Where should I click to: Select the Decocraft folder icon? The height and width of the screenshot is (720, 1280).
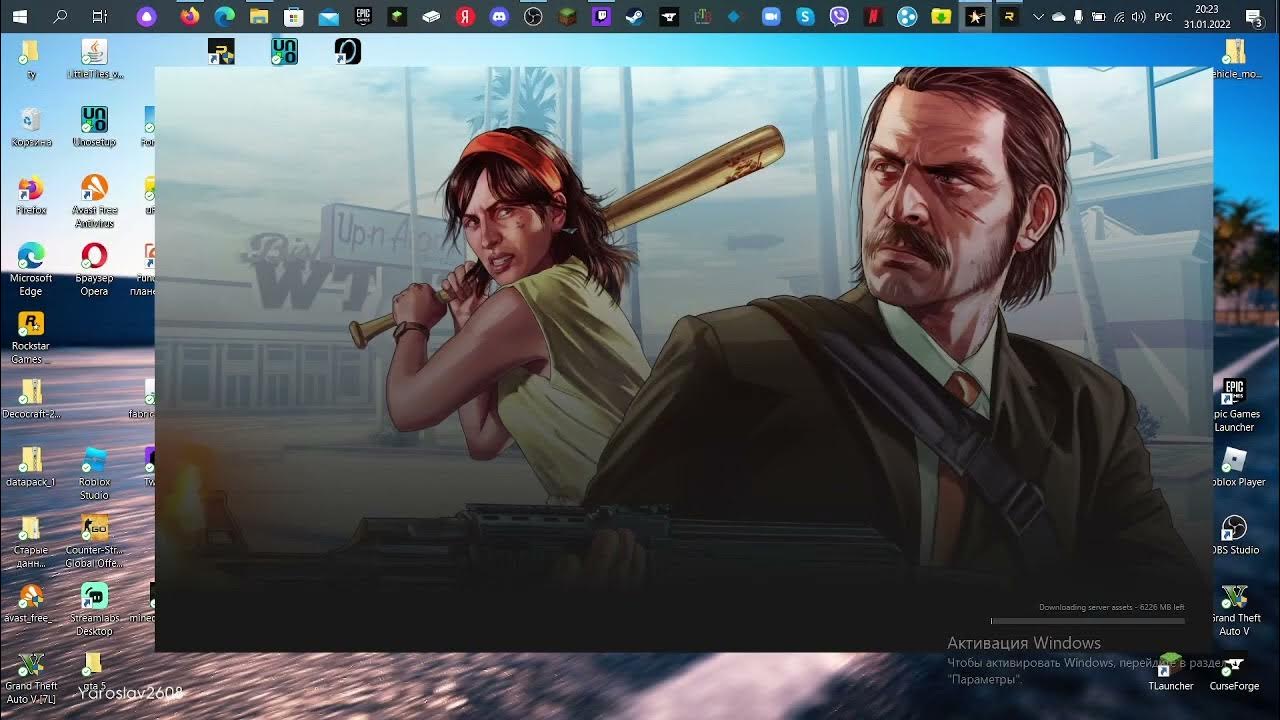(x=31, y=398)
